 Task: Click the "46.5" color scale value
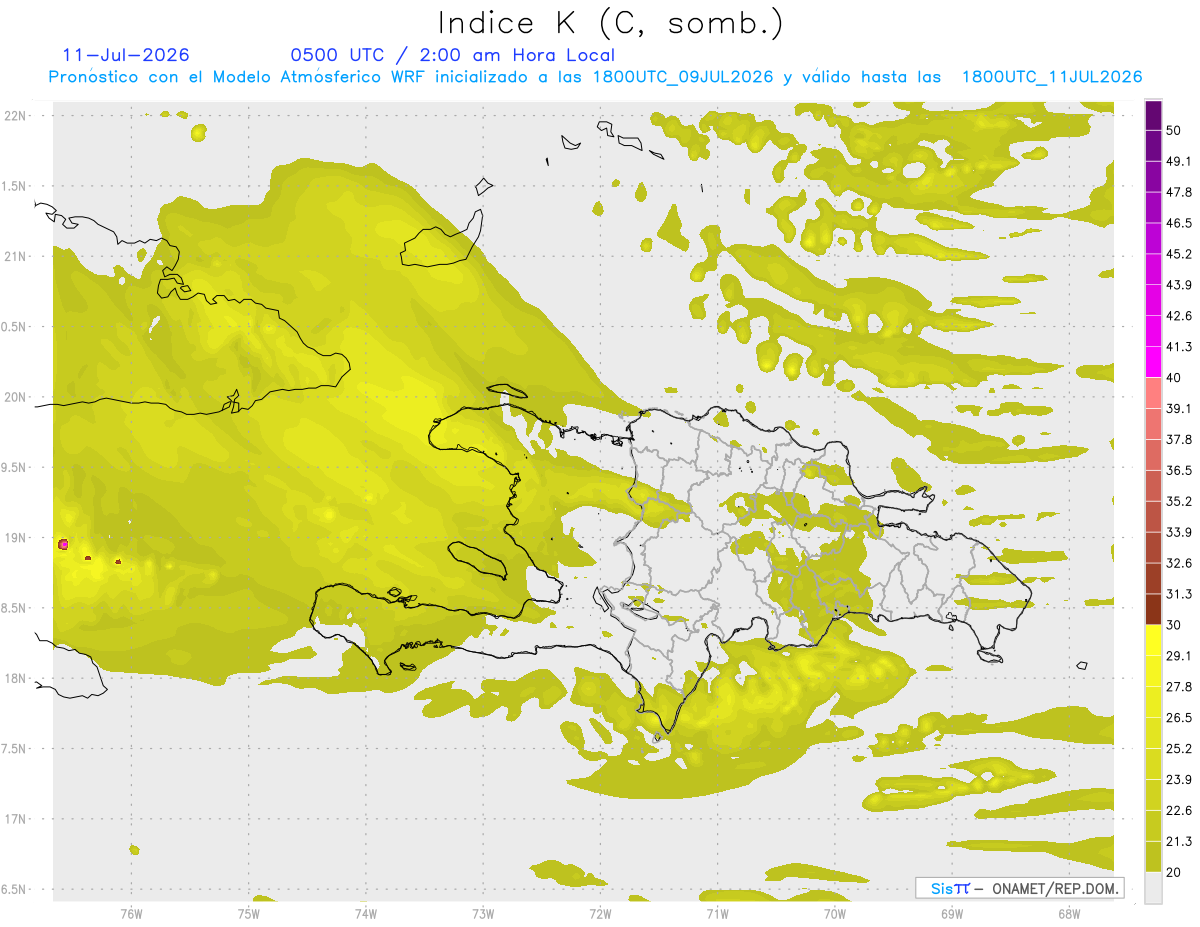pyautogui.click(x=1179, y=223)
